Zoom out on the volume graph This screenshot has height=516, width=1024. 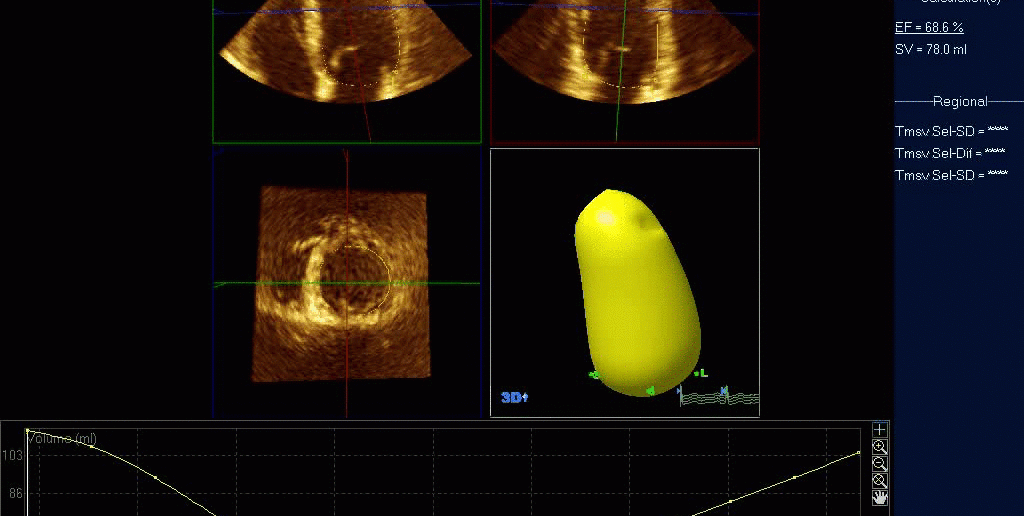click(880, 464)
